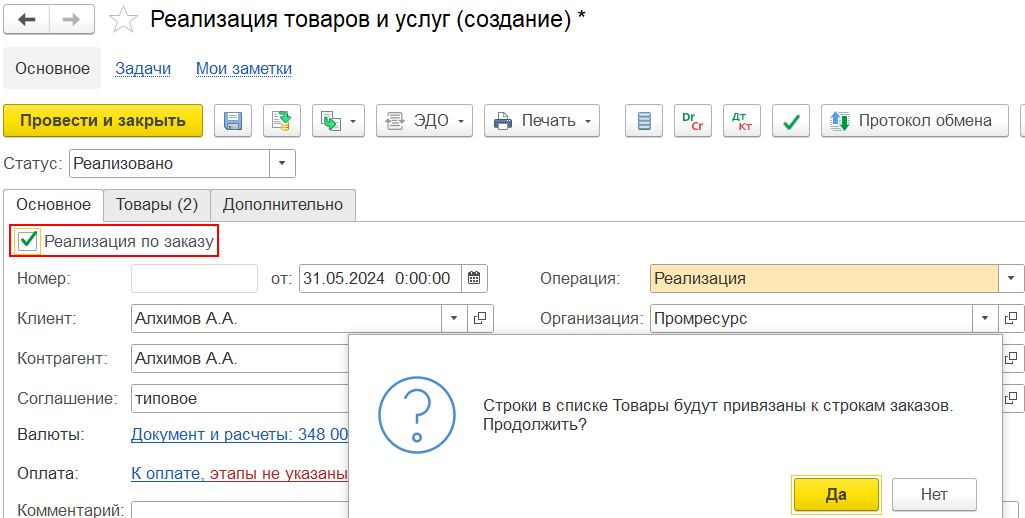Click the save document floppy disk icon
Image resolution: width=1025 pixels, height=518 pixels.
[x=233, y=121]
